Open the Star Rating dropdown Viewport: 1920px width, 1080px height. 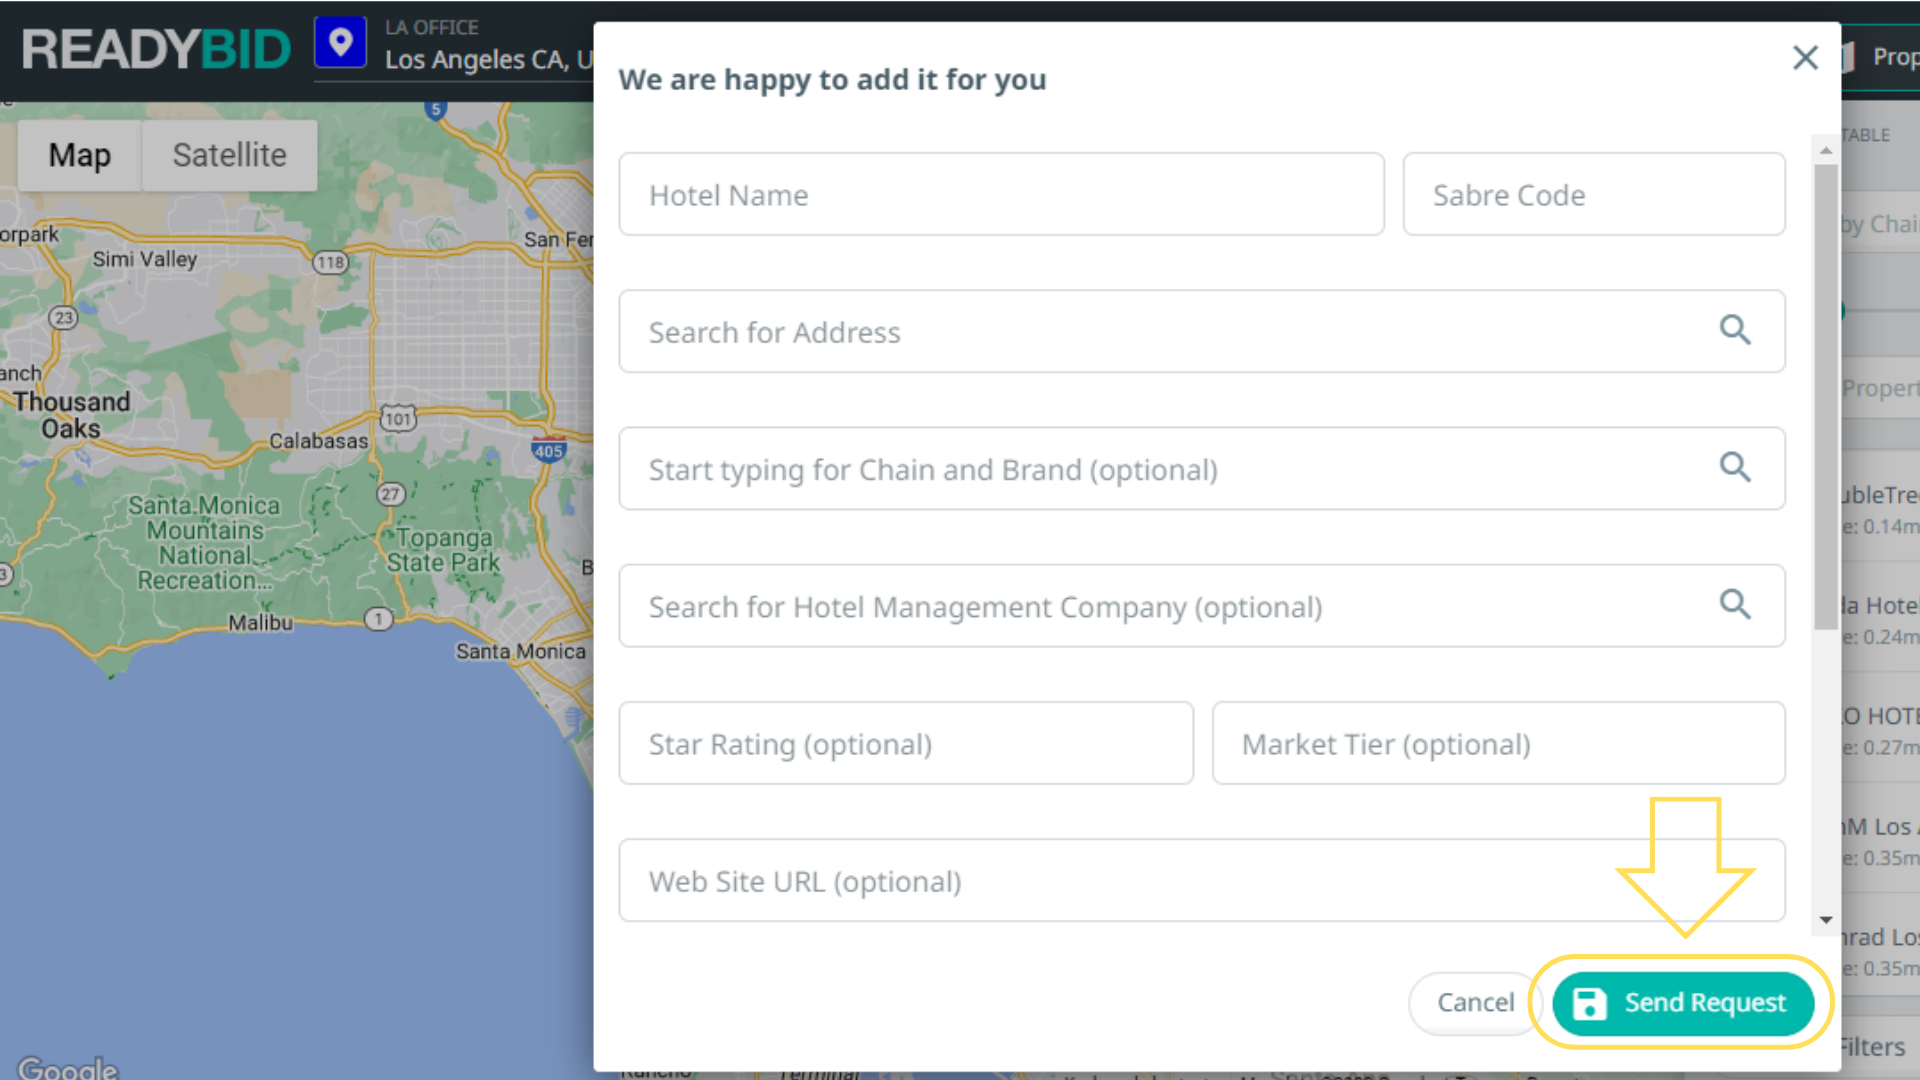(905, 743)
